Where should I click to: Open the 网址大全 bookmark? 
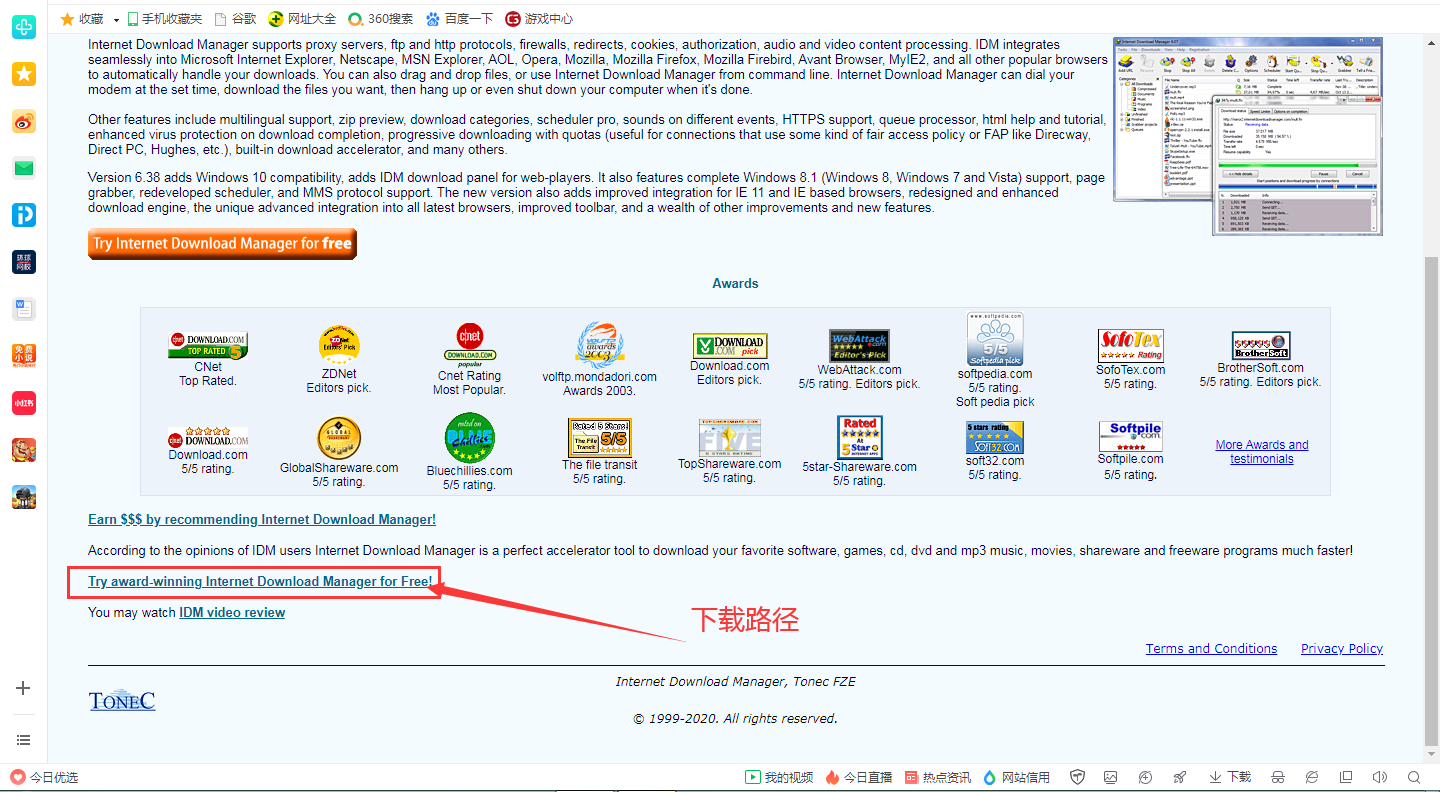click(303, 18)
